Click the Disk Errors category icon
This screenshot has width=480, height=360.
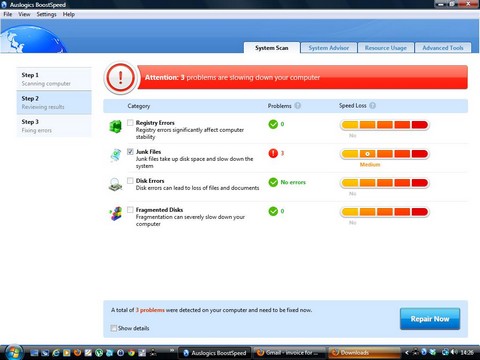tap(116, 184)
